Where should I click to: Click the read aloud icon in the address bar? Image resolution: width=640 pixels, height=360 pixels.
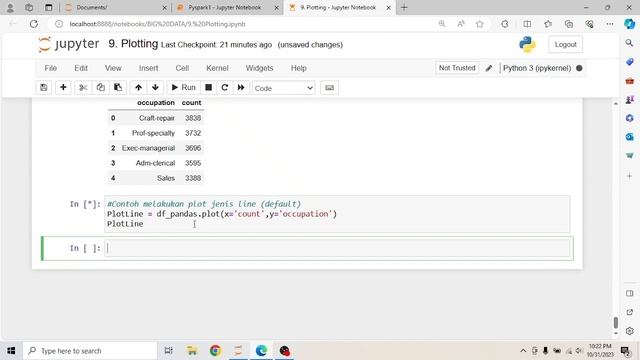[461, 24]
